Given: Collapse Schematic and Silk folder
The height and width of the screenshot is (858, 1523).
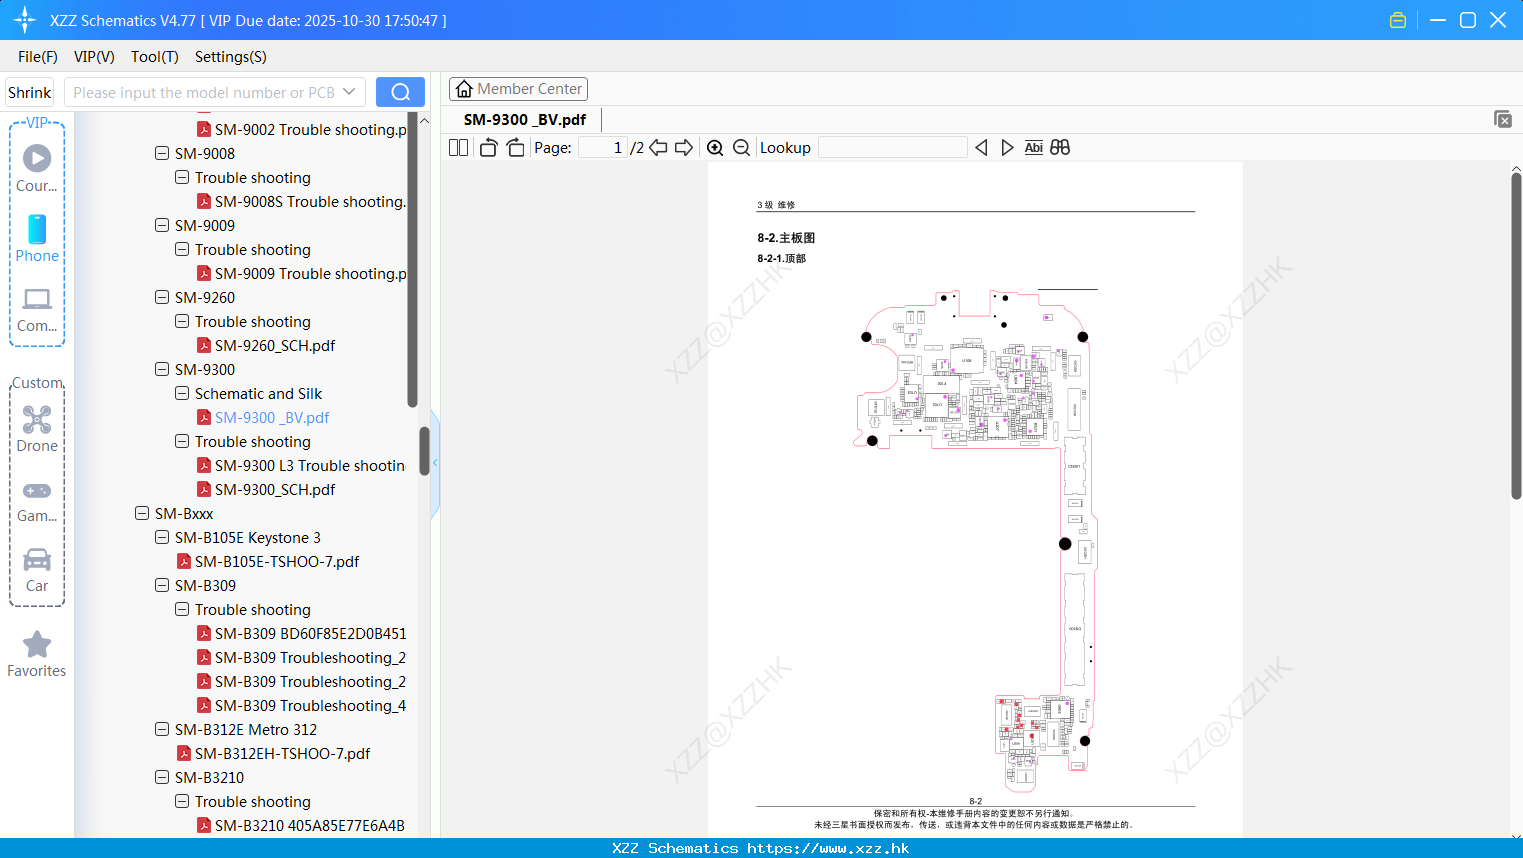Looking at the screenshot, I should pyautogui.click(x=182, y=393).
